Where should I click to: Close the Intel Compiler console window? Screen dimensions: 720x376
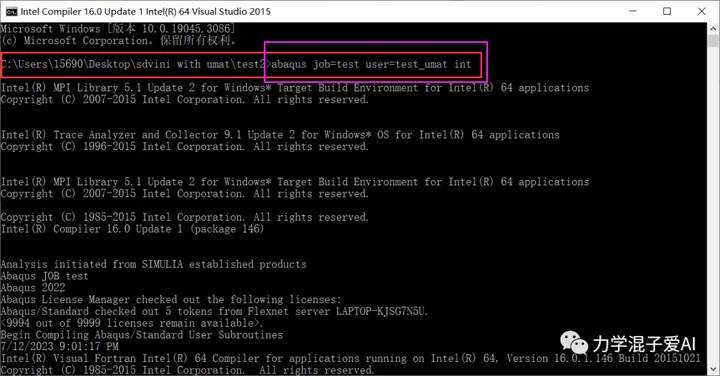click(702, 11)
